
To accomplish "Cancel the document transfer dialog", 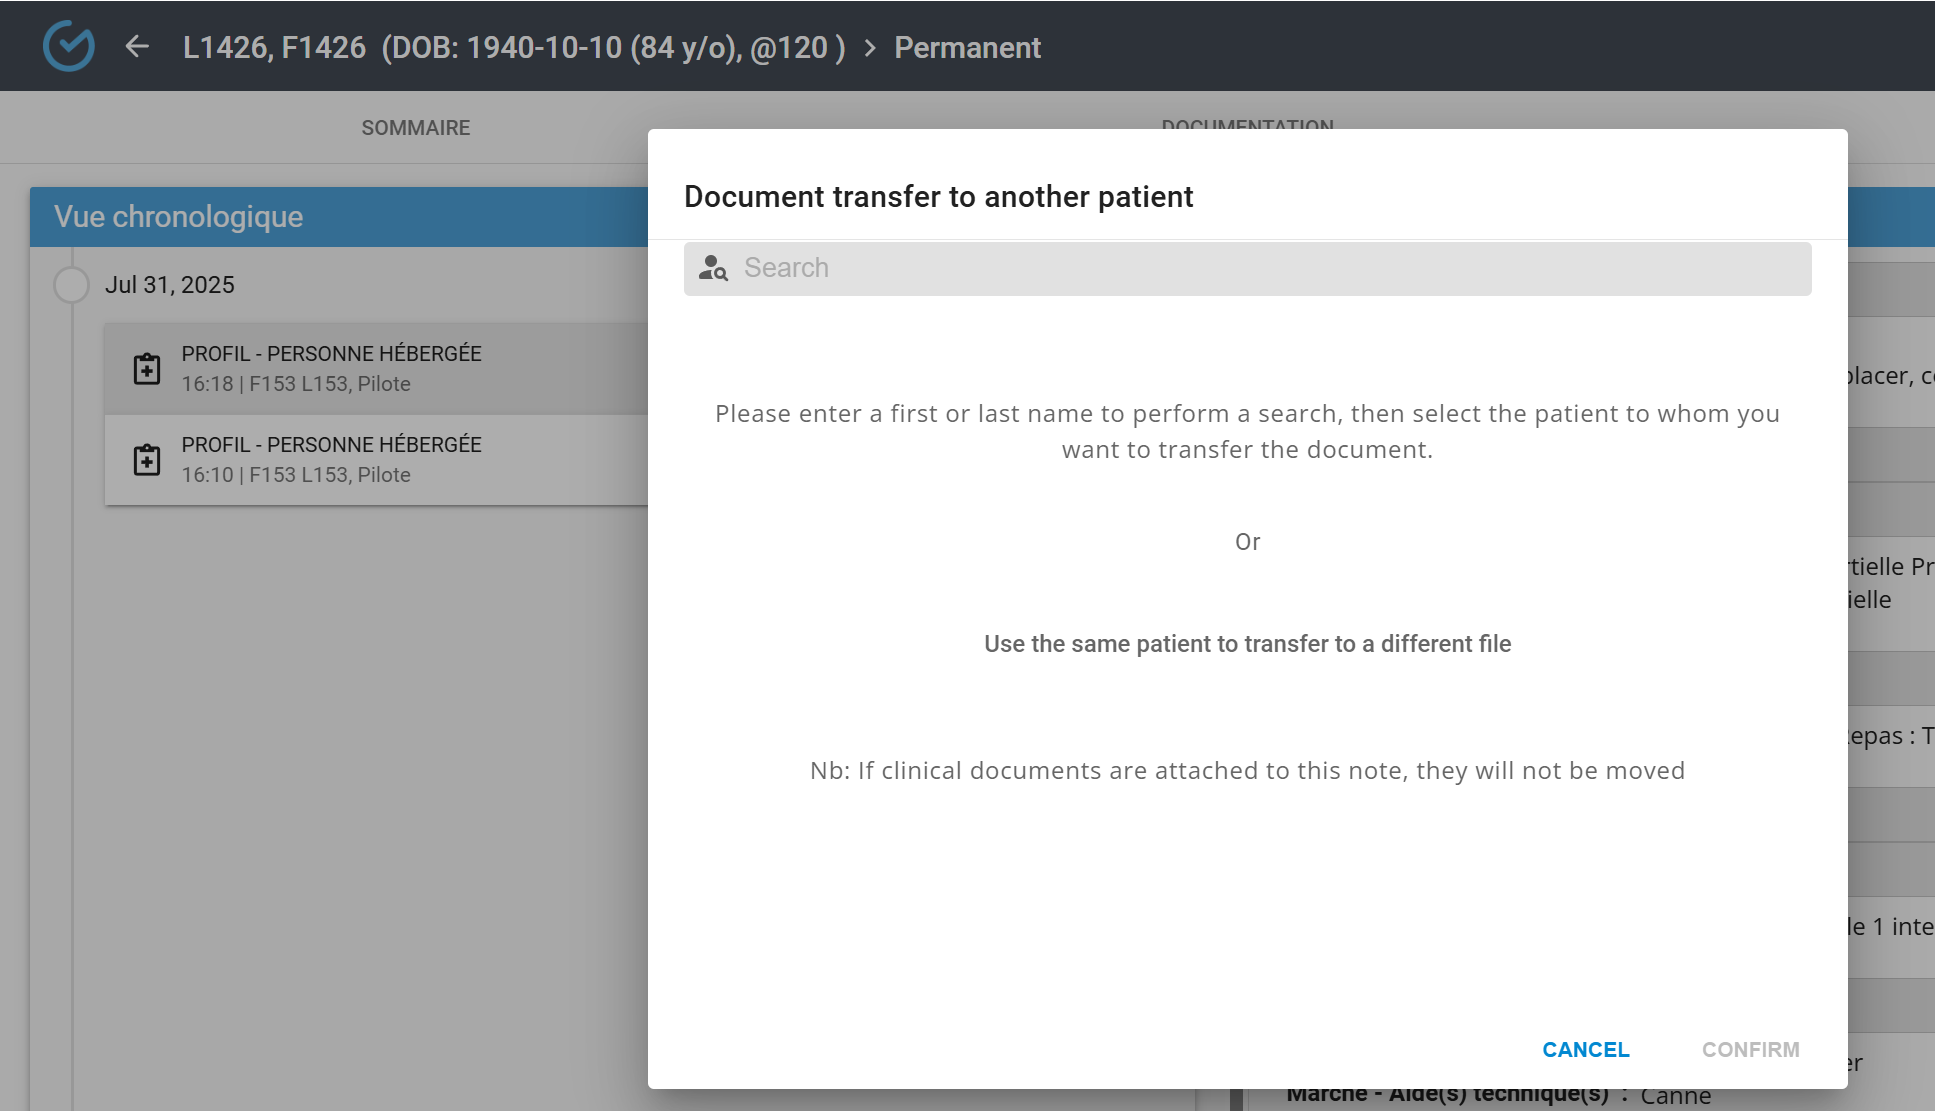I will [1585, 1050].
